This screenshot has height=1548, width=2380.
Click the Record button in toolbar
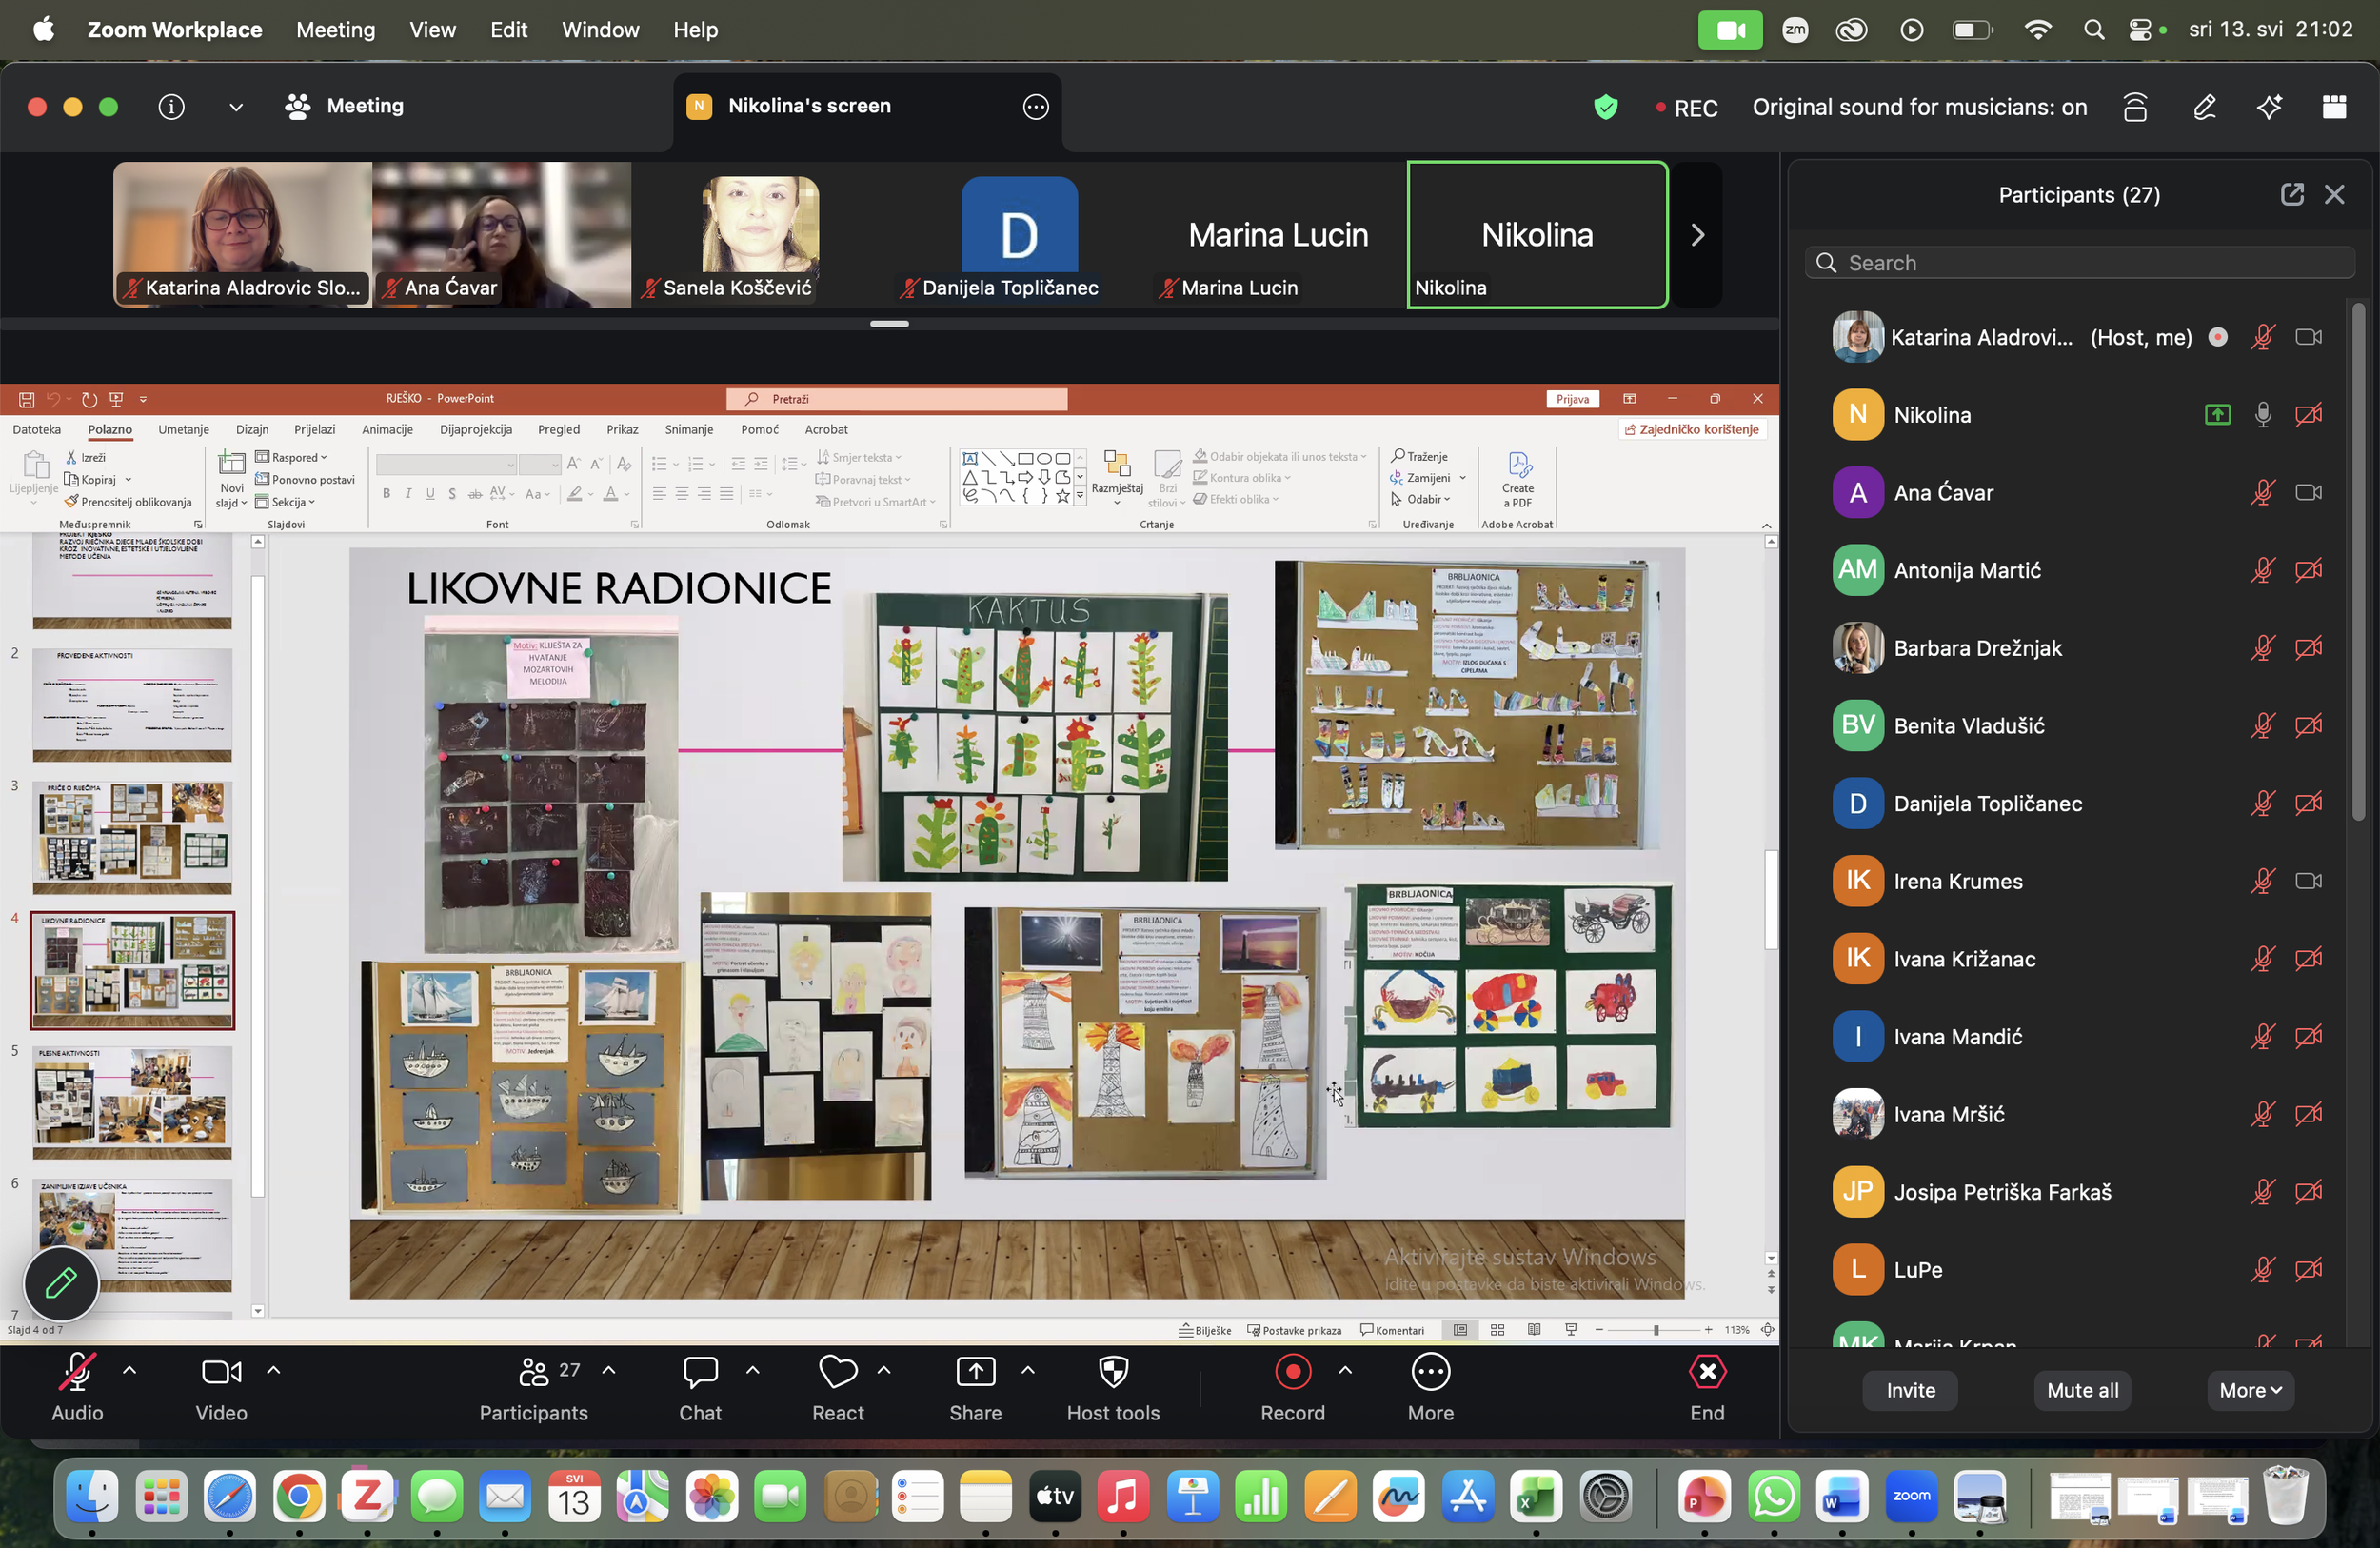[x=1292, y=1388]
